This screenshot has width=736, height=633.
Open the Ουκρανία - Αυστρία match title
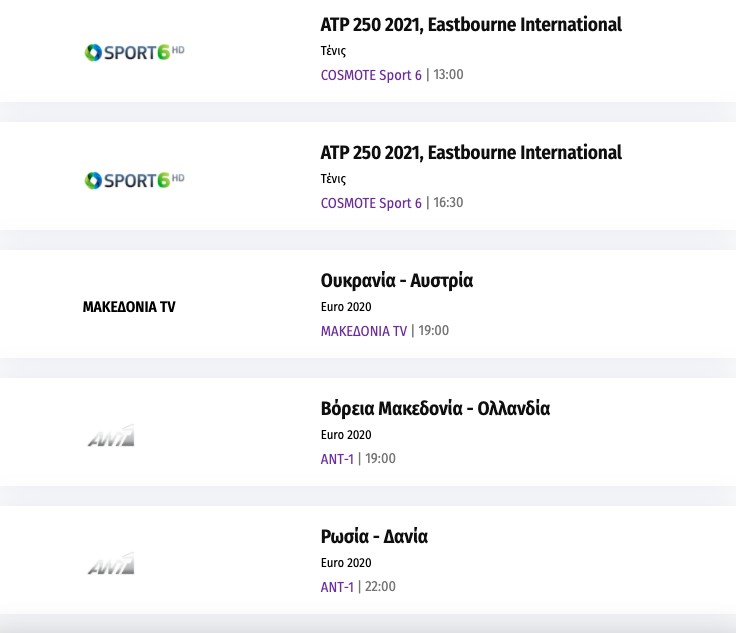coord(396,281)
